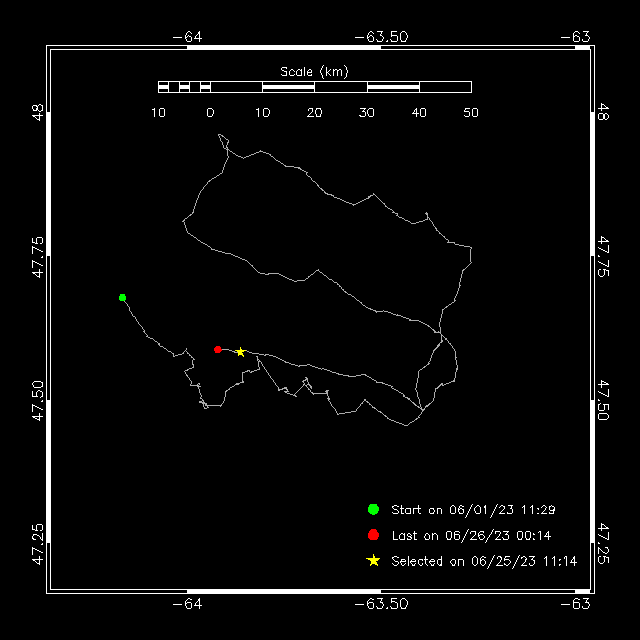Click the green start point marker on track
This screenshot has width=640, height=640.
(x=122, y=298)
